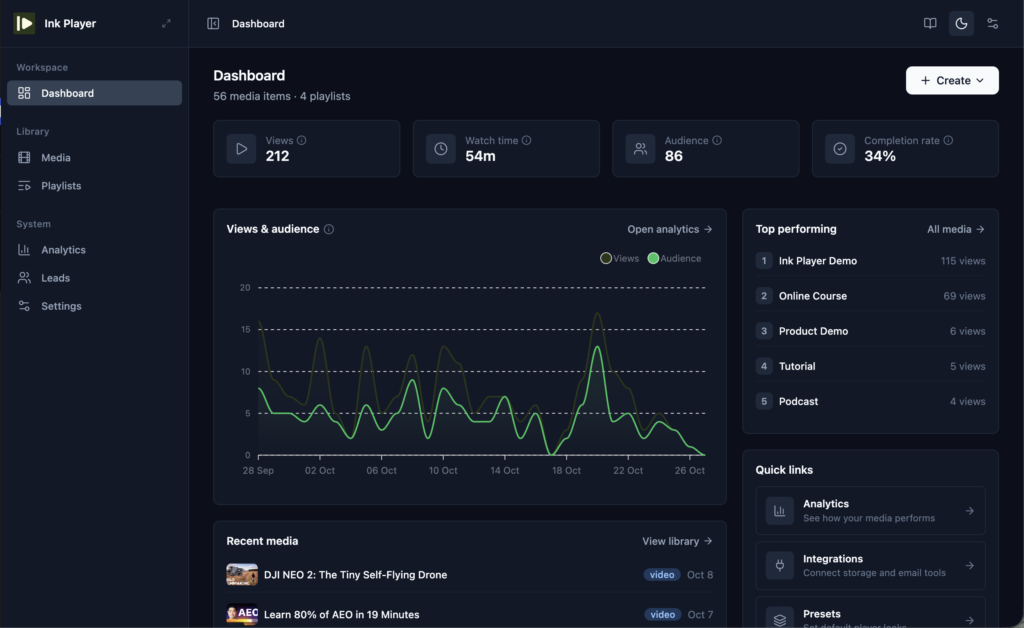Open the Create dropdown button

[952, 80]
